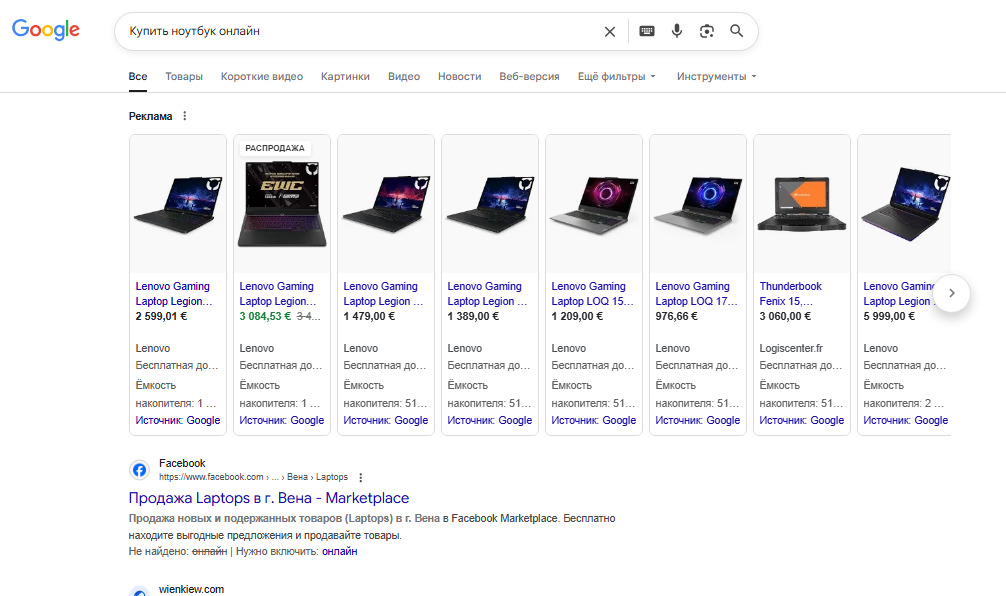Open the Thunderbook Fenix laptop image
Viewport: 1006px width, 596px height.
click(x=801, y=204)
